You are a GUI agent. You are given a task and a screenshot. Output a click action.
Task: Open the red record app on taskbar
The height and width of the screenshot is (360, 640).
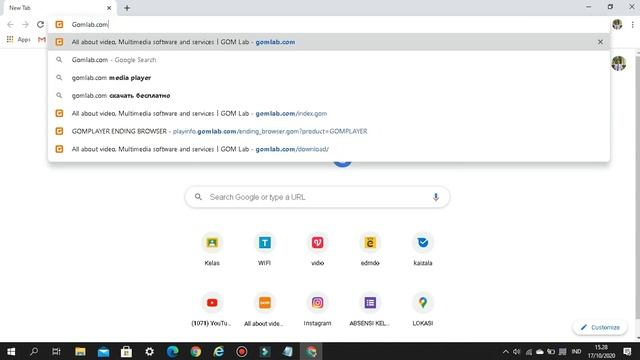point(242,351)
